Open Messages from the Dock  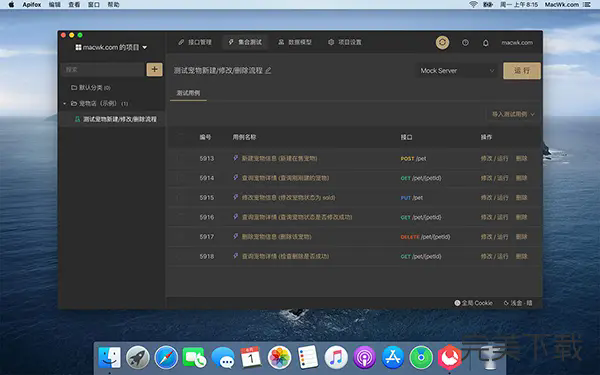[223, 357]
